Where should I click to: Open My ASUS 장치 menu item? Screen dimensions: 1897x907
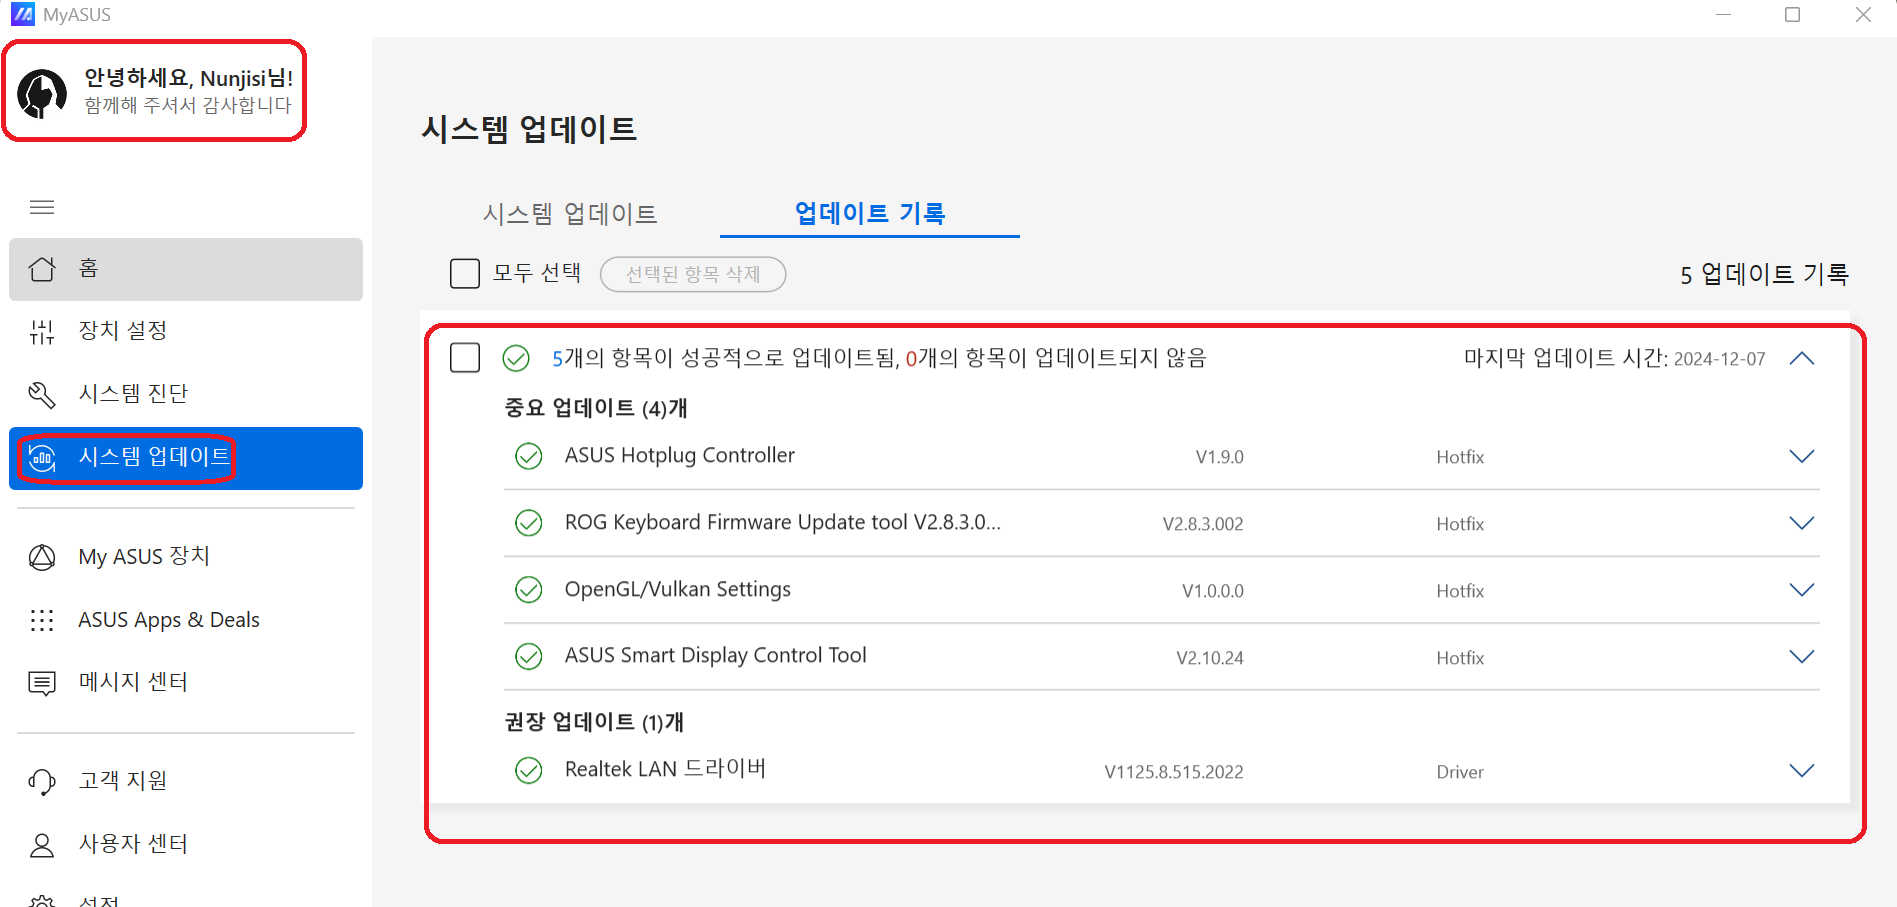(x=186, y=556)
